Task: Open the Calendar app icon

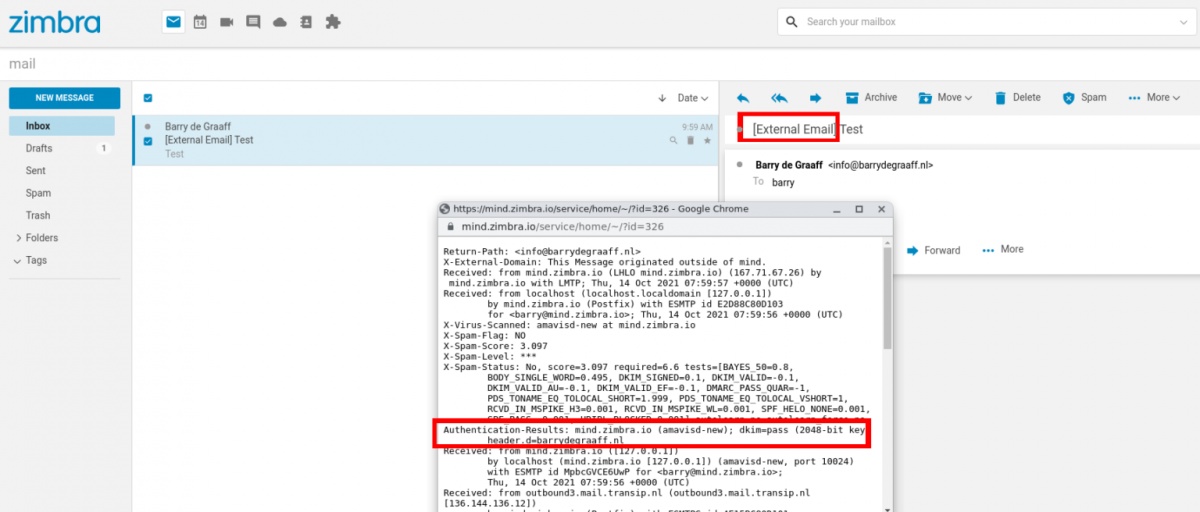Action: pyautogui.click(x=200, y=22)
